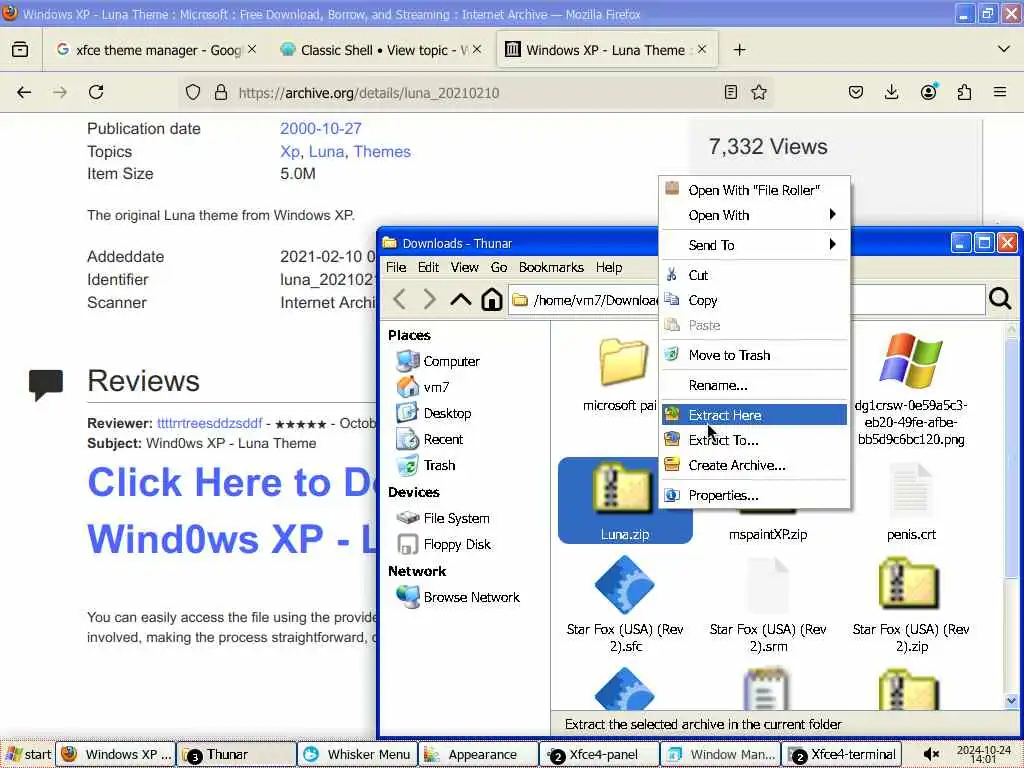Open Thunar View menu
This screenshot has width=1024, height=768.
(x=464, y=267)
